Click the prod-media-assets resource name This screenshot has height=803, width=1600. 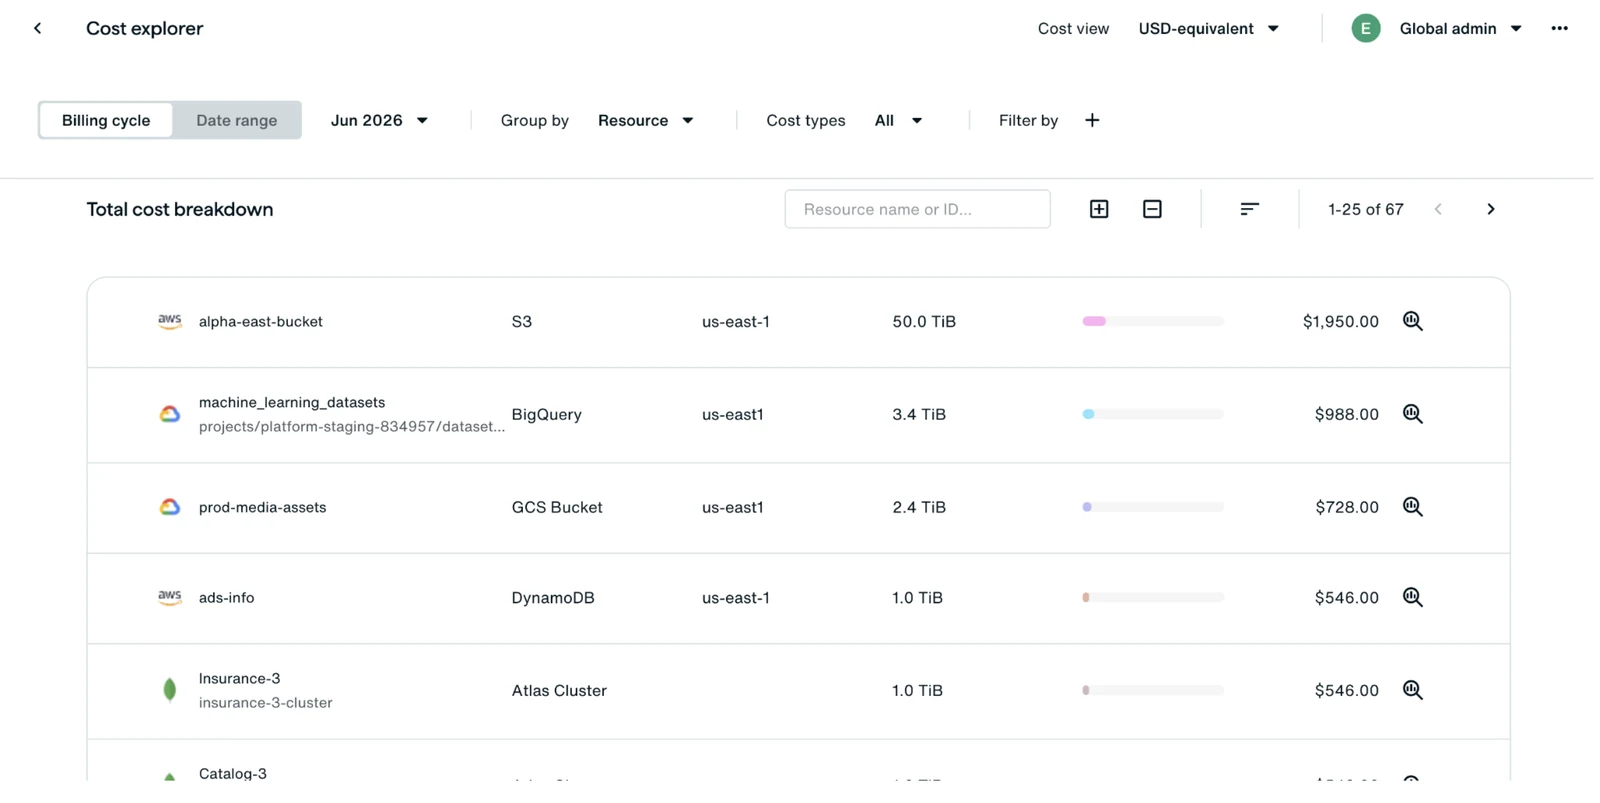262,507
